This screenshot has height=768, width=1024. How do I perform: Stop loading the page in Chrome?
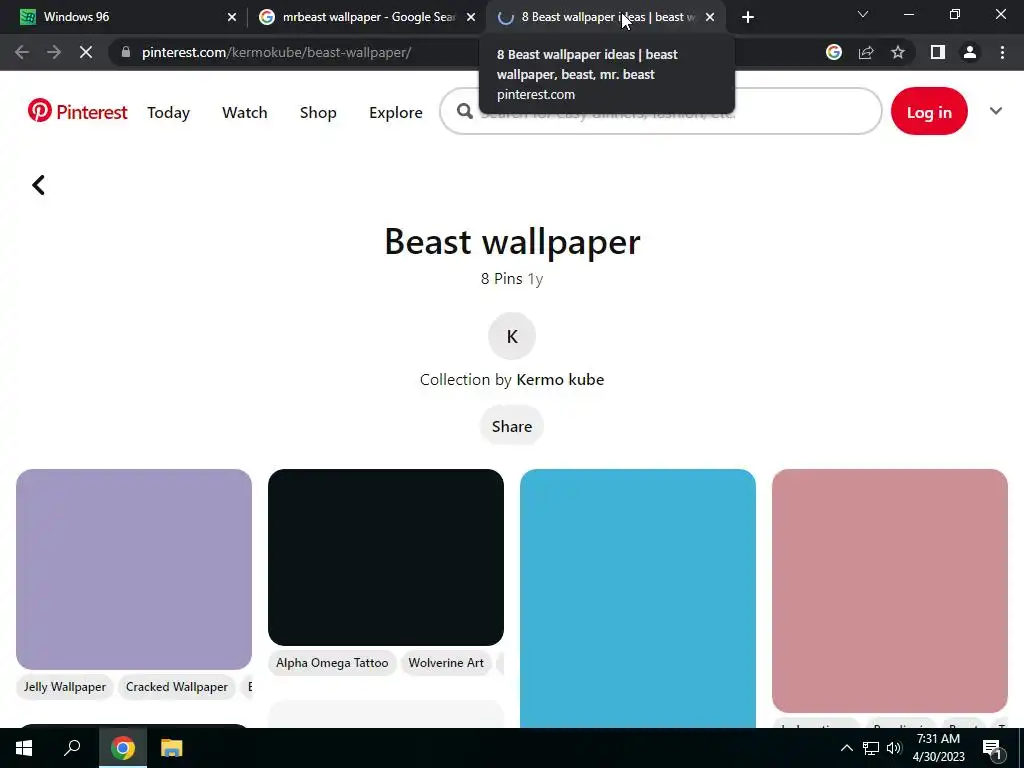tap(86, 52)
